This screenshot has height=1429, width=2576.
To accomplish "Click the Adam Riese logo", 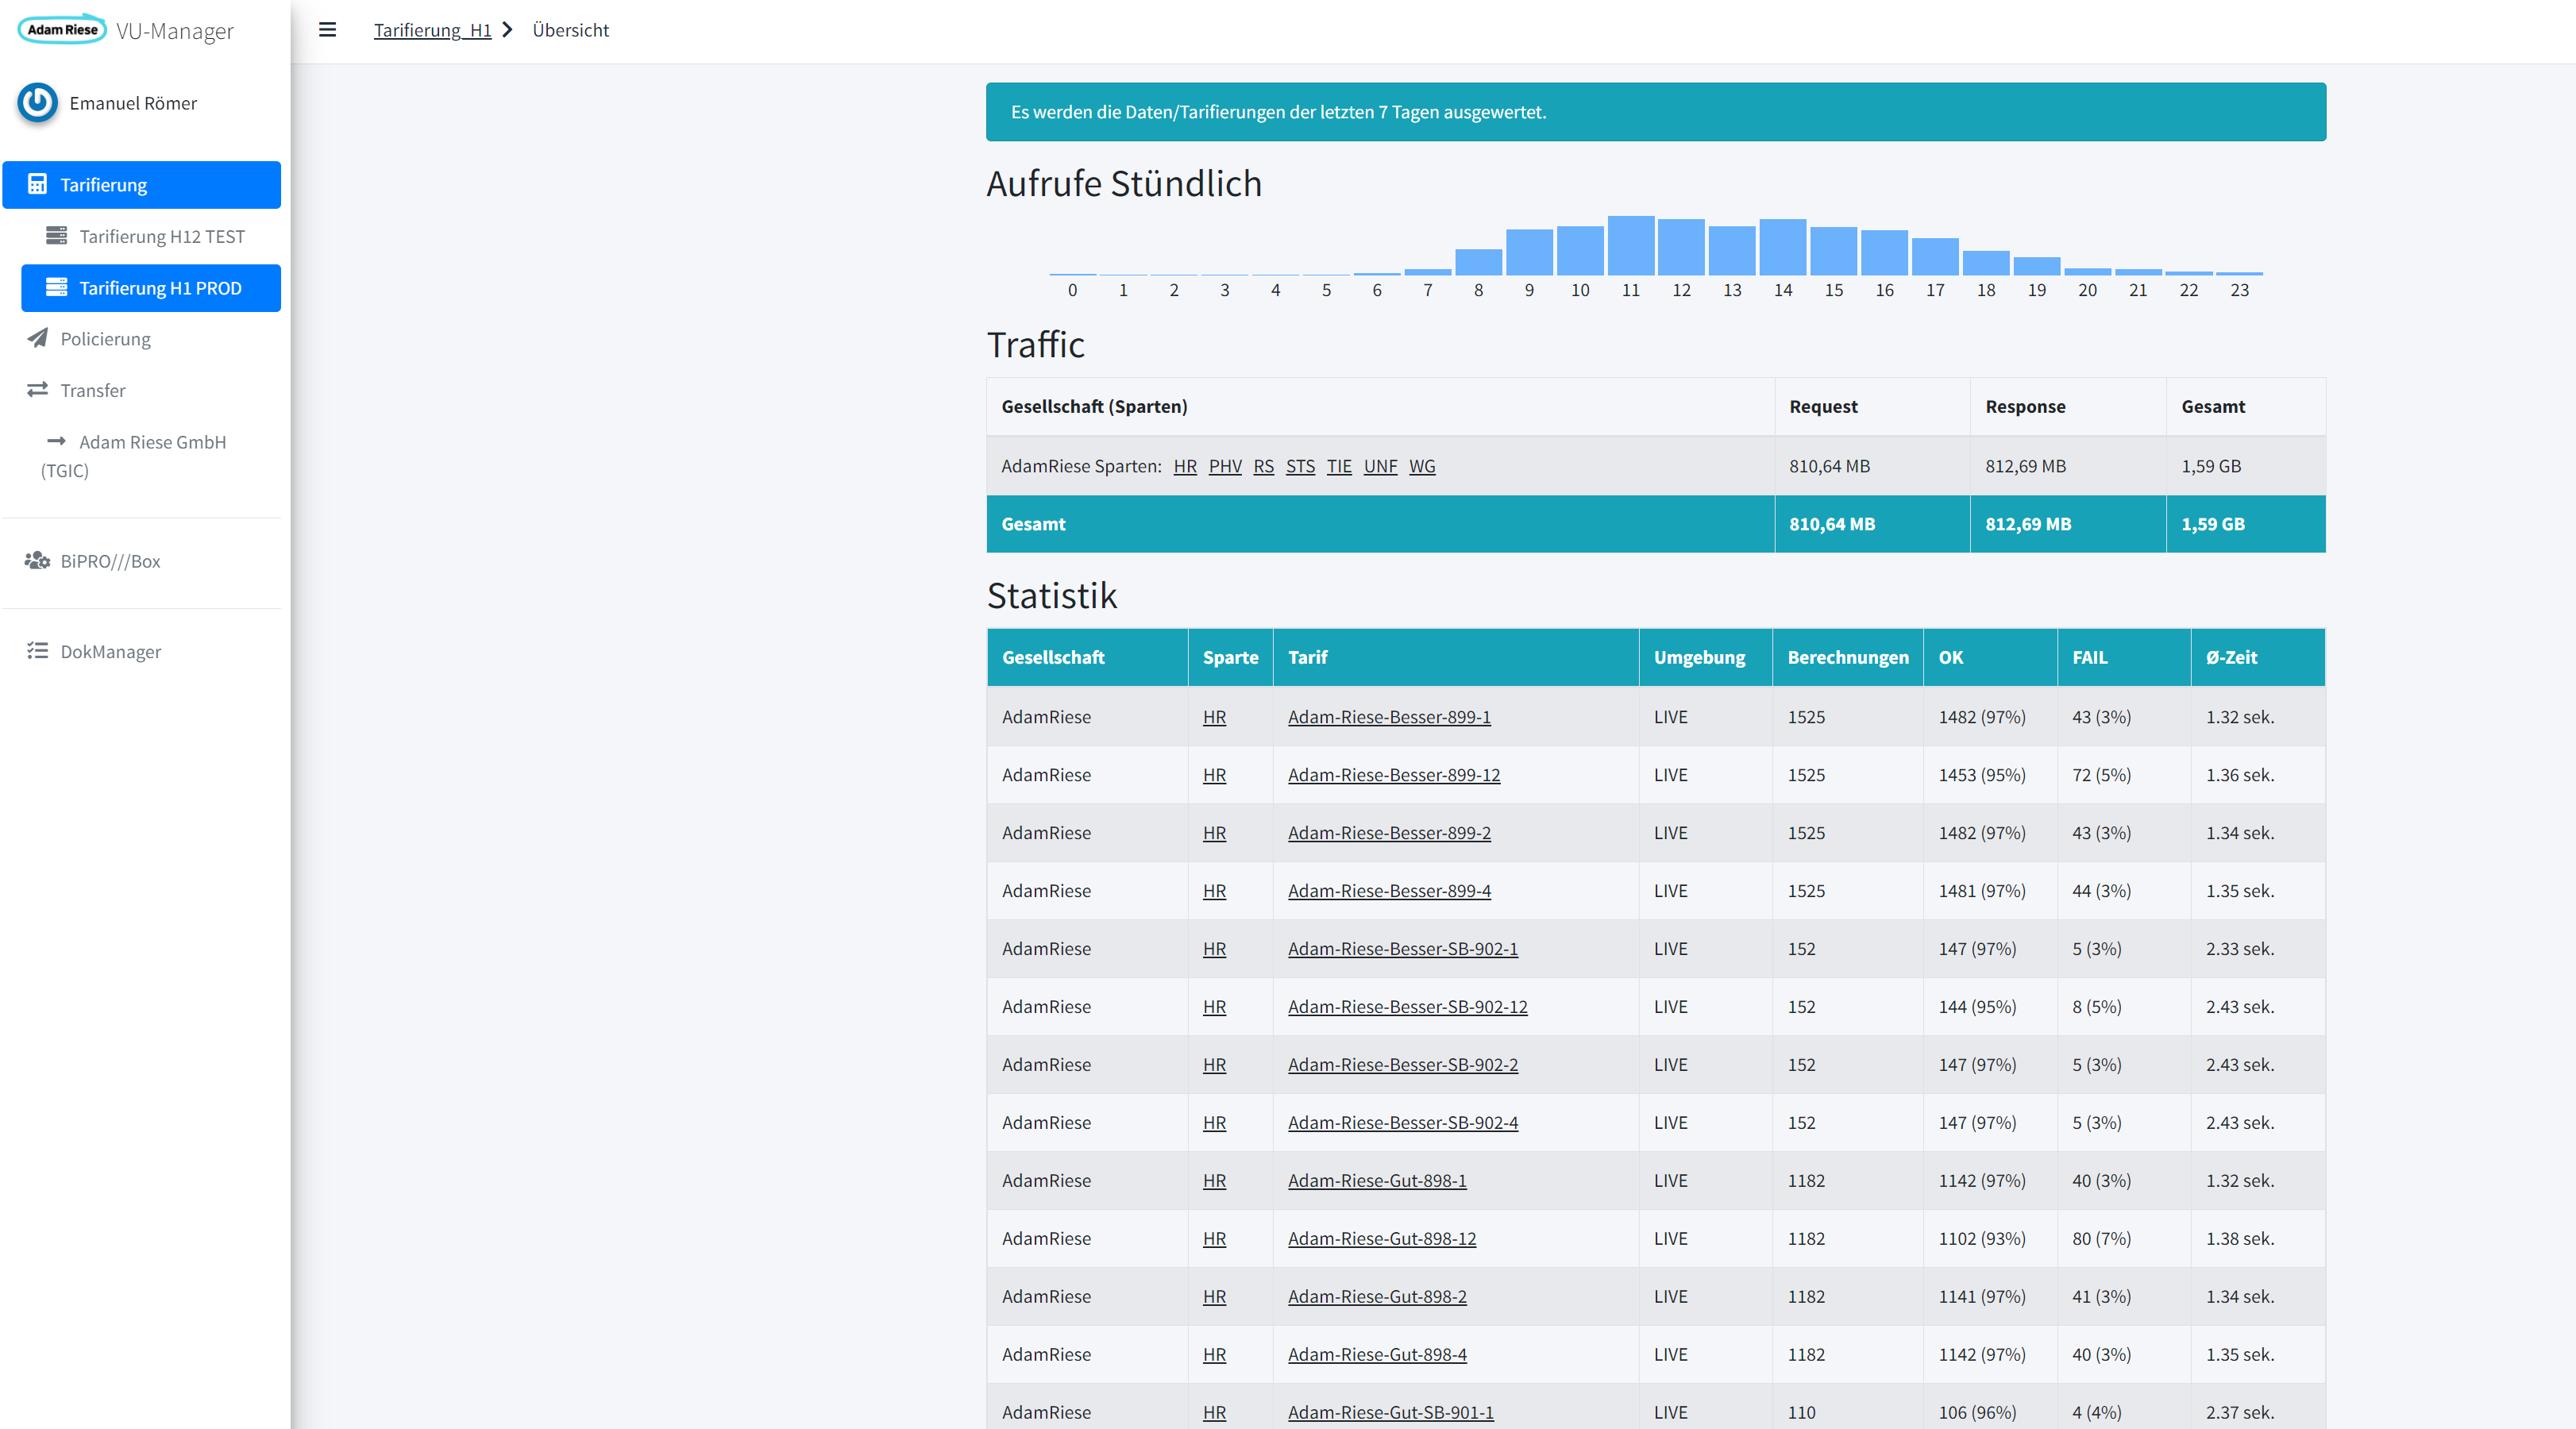I will 62,30.
